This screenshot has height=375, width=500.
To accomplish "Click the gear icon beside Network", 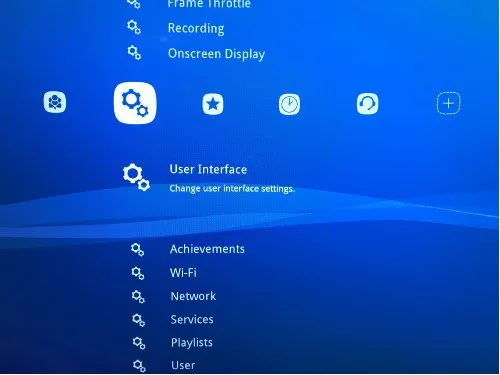I will click(138, 297).
